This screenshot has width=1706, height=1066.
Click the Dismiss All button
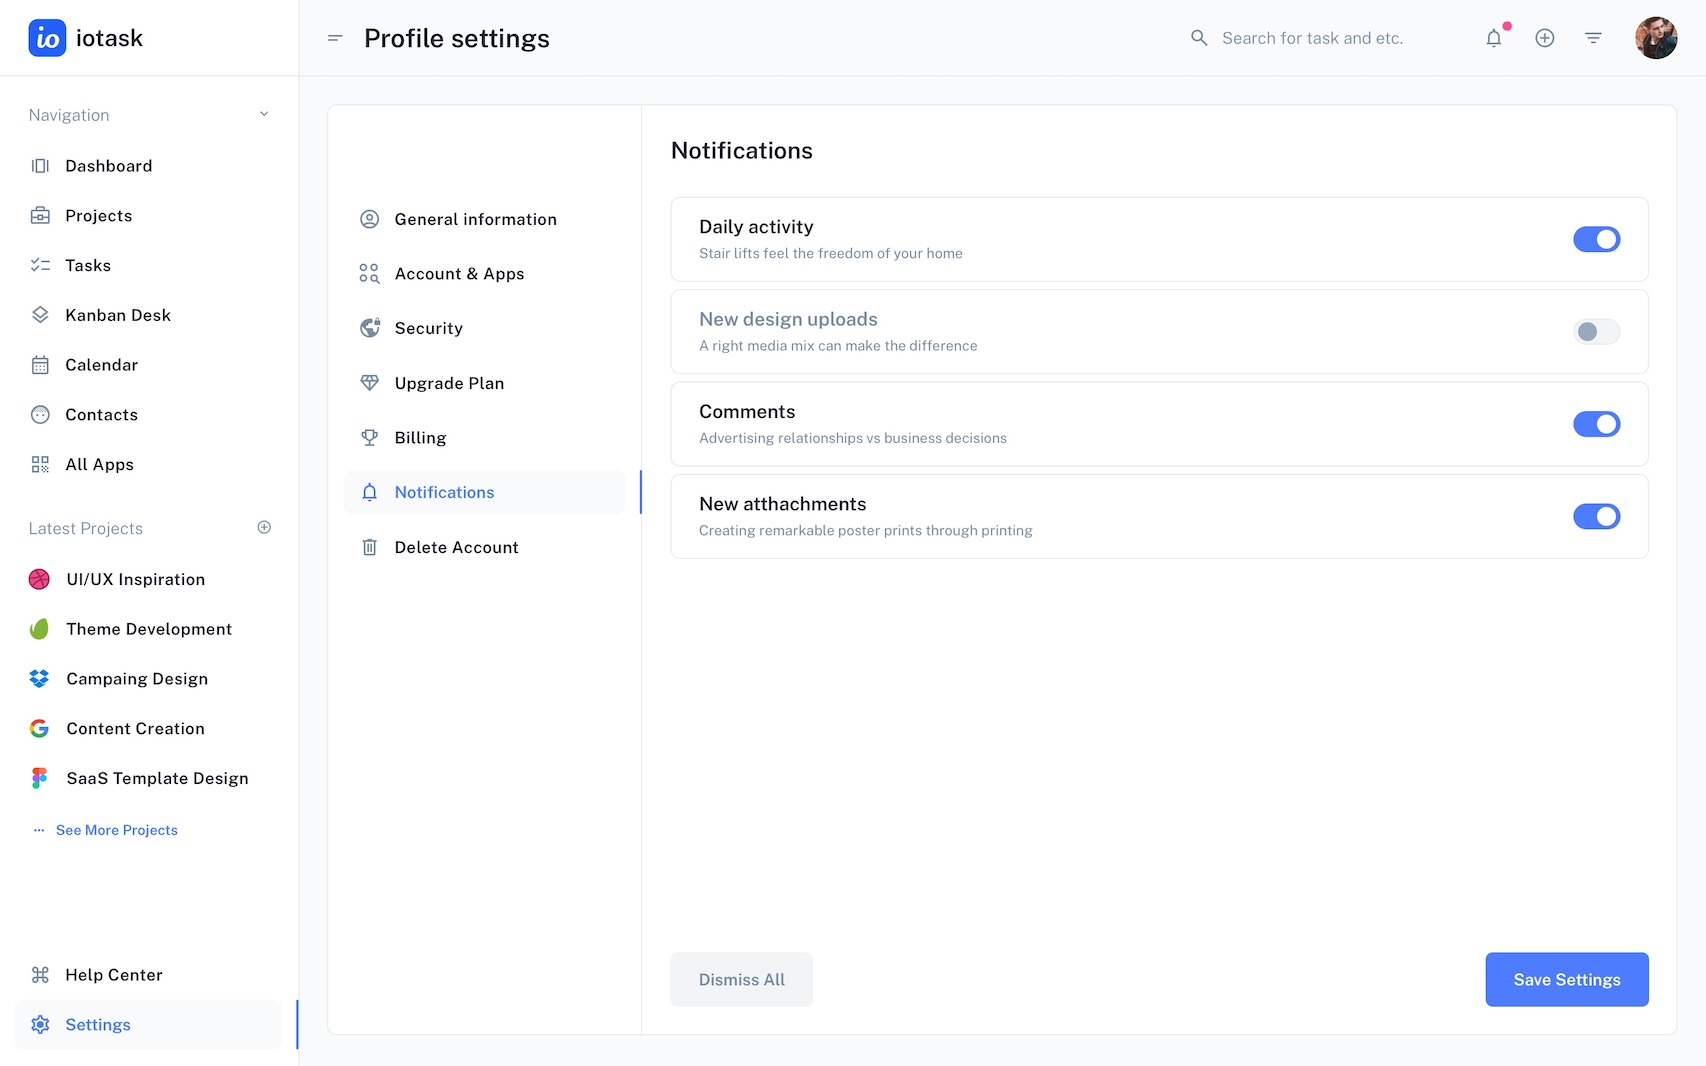(741, 980)
